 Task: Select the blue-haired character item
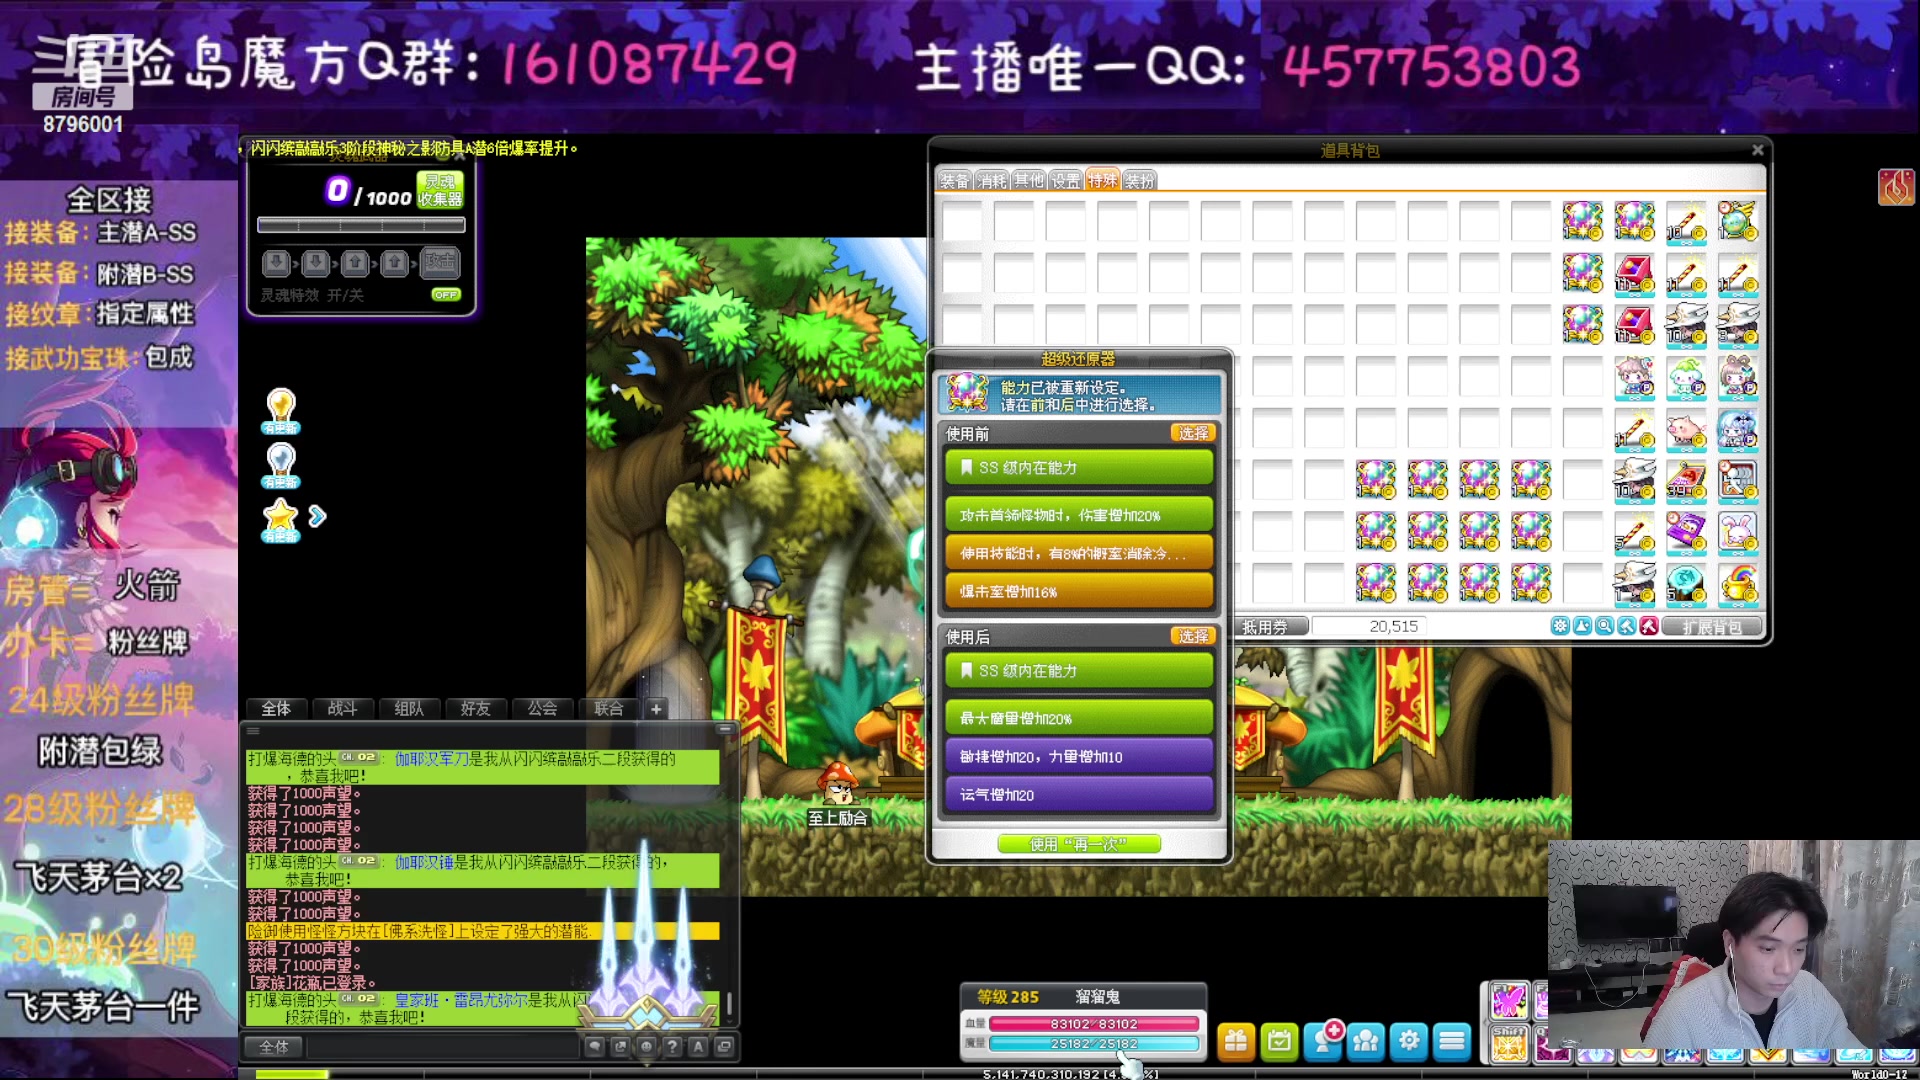1738,429
